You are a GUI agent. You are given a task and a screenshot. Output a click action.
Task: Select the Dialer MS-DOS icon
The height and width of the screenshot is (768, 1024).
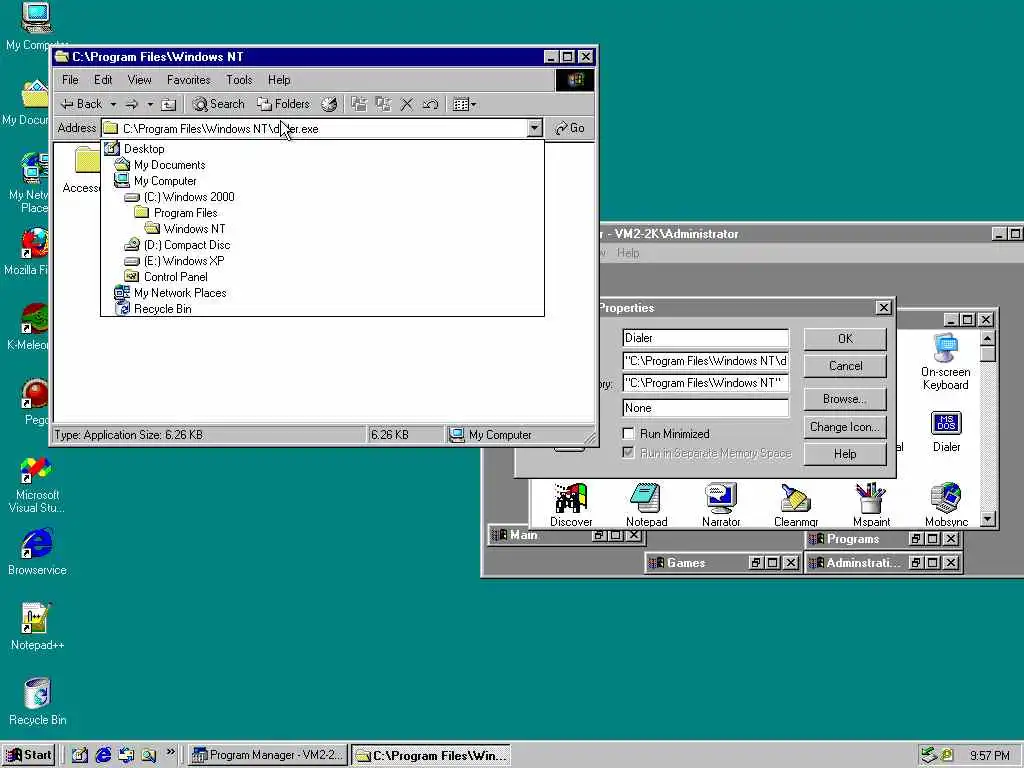946,432
